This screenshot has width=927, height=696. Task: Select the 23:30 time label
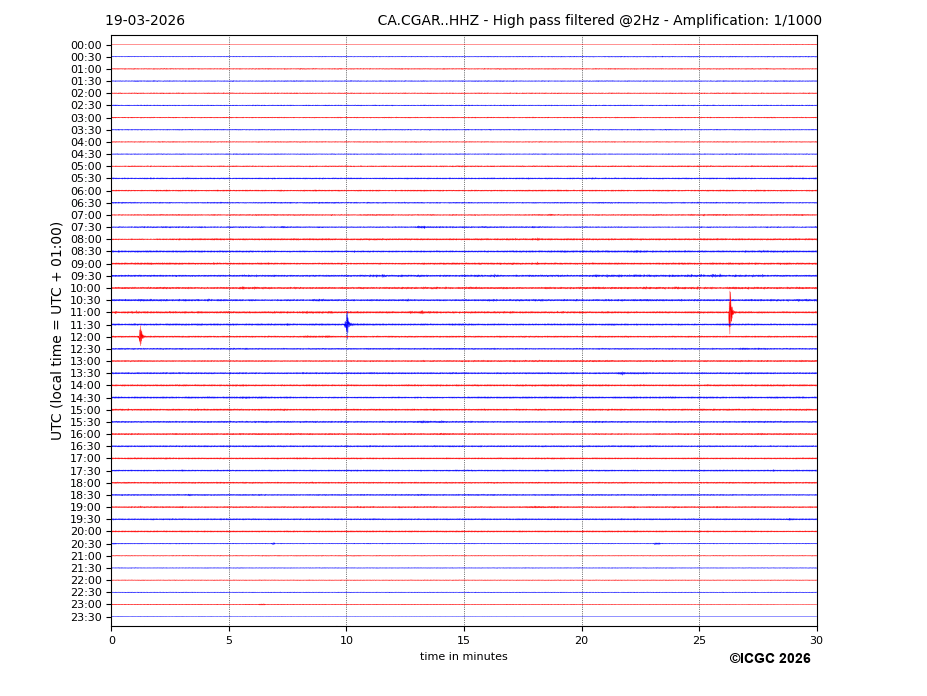pos(86,617)
